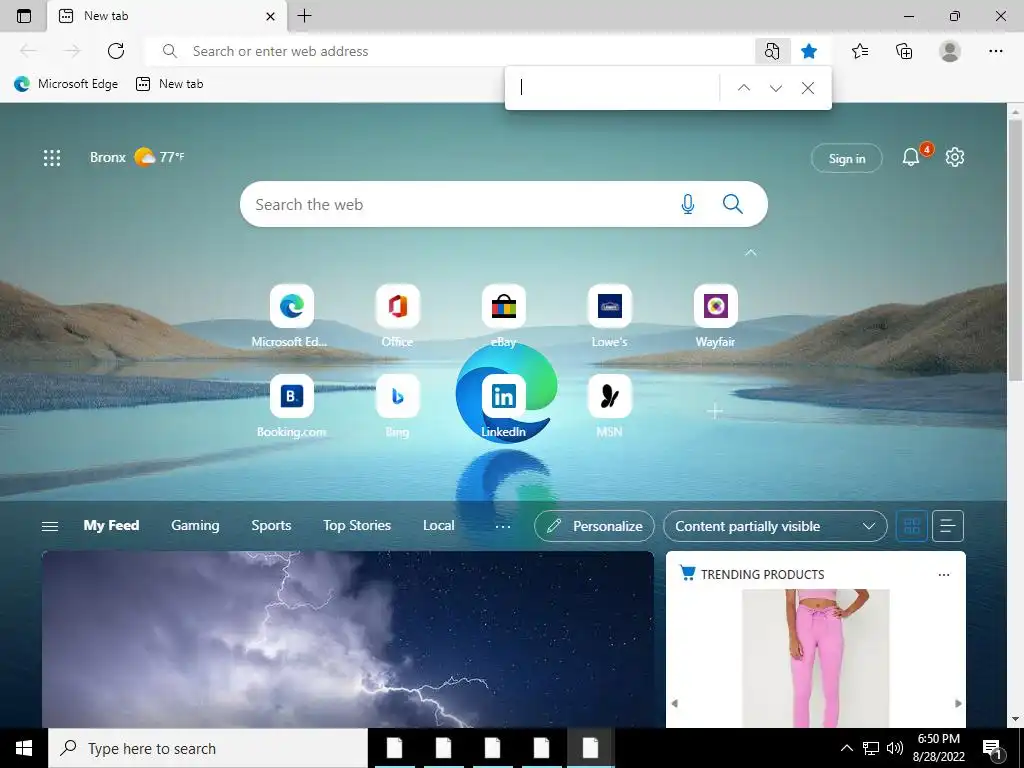Image resolution: width=1024 pixels, height=768 pixels.
Task: Switch to the Top Stories tab
Action: click(x=357, y=525)
